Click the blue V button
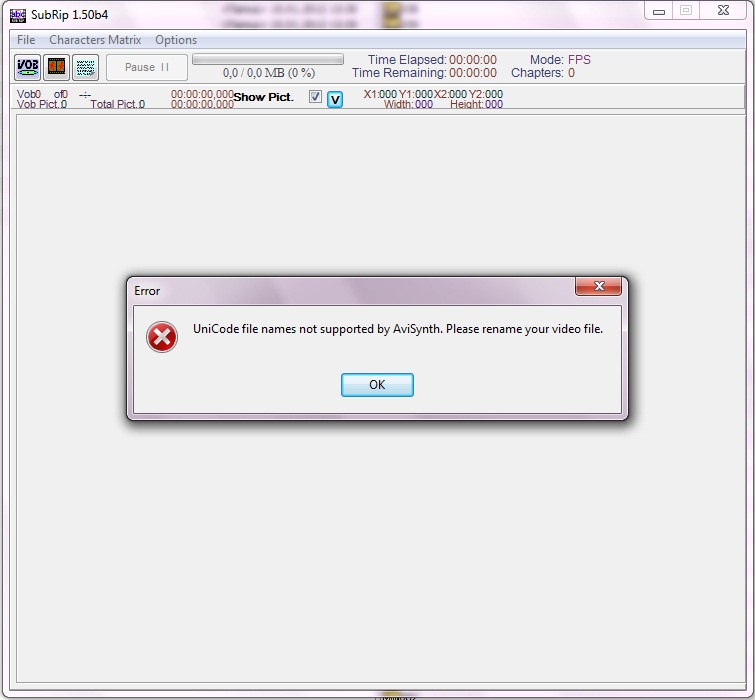This screenshot has width=755, height=700. coord(335,100)
